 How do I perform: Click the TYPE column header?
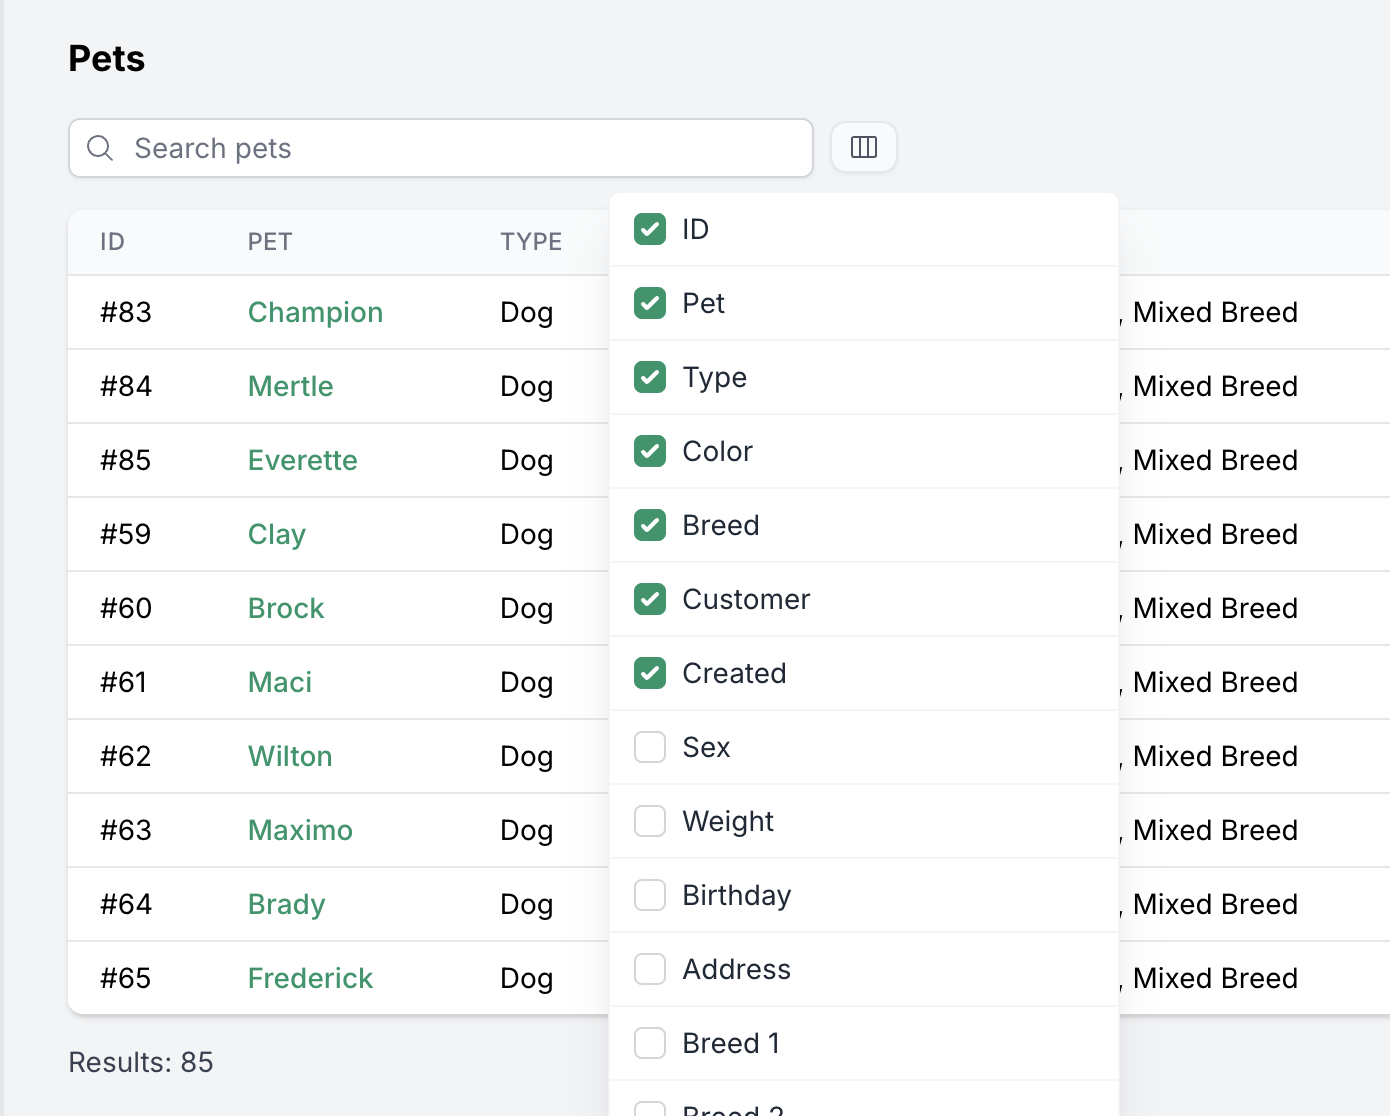click(x=531, y=242)
